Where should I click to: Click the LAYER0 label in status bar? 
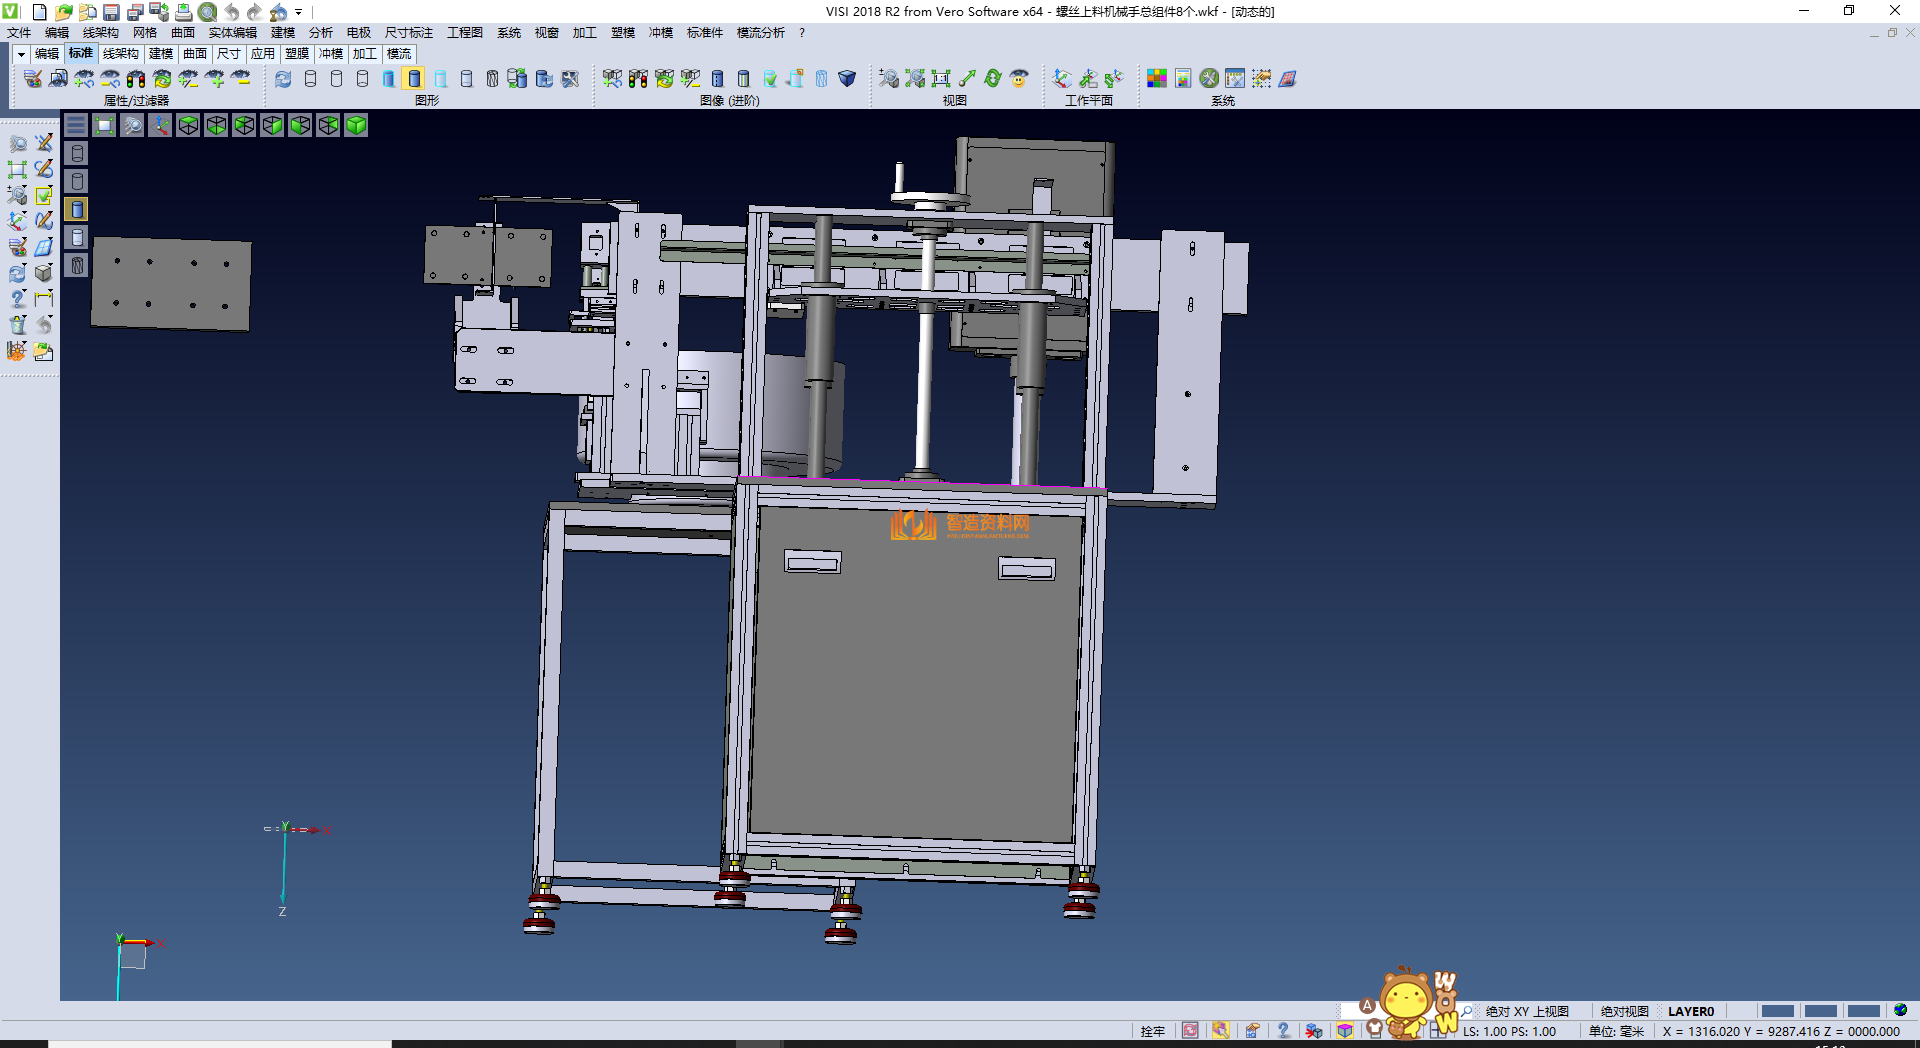click(1690, 1011)
